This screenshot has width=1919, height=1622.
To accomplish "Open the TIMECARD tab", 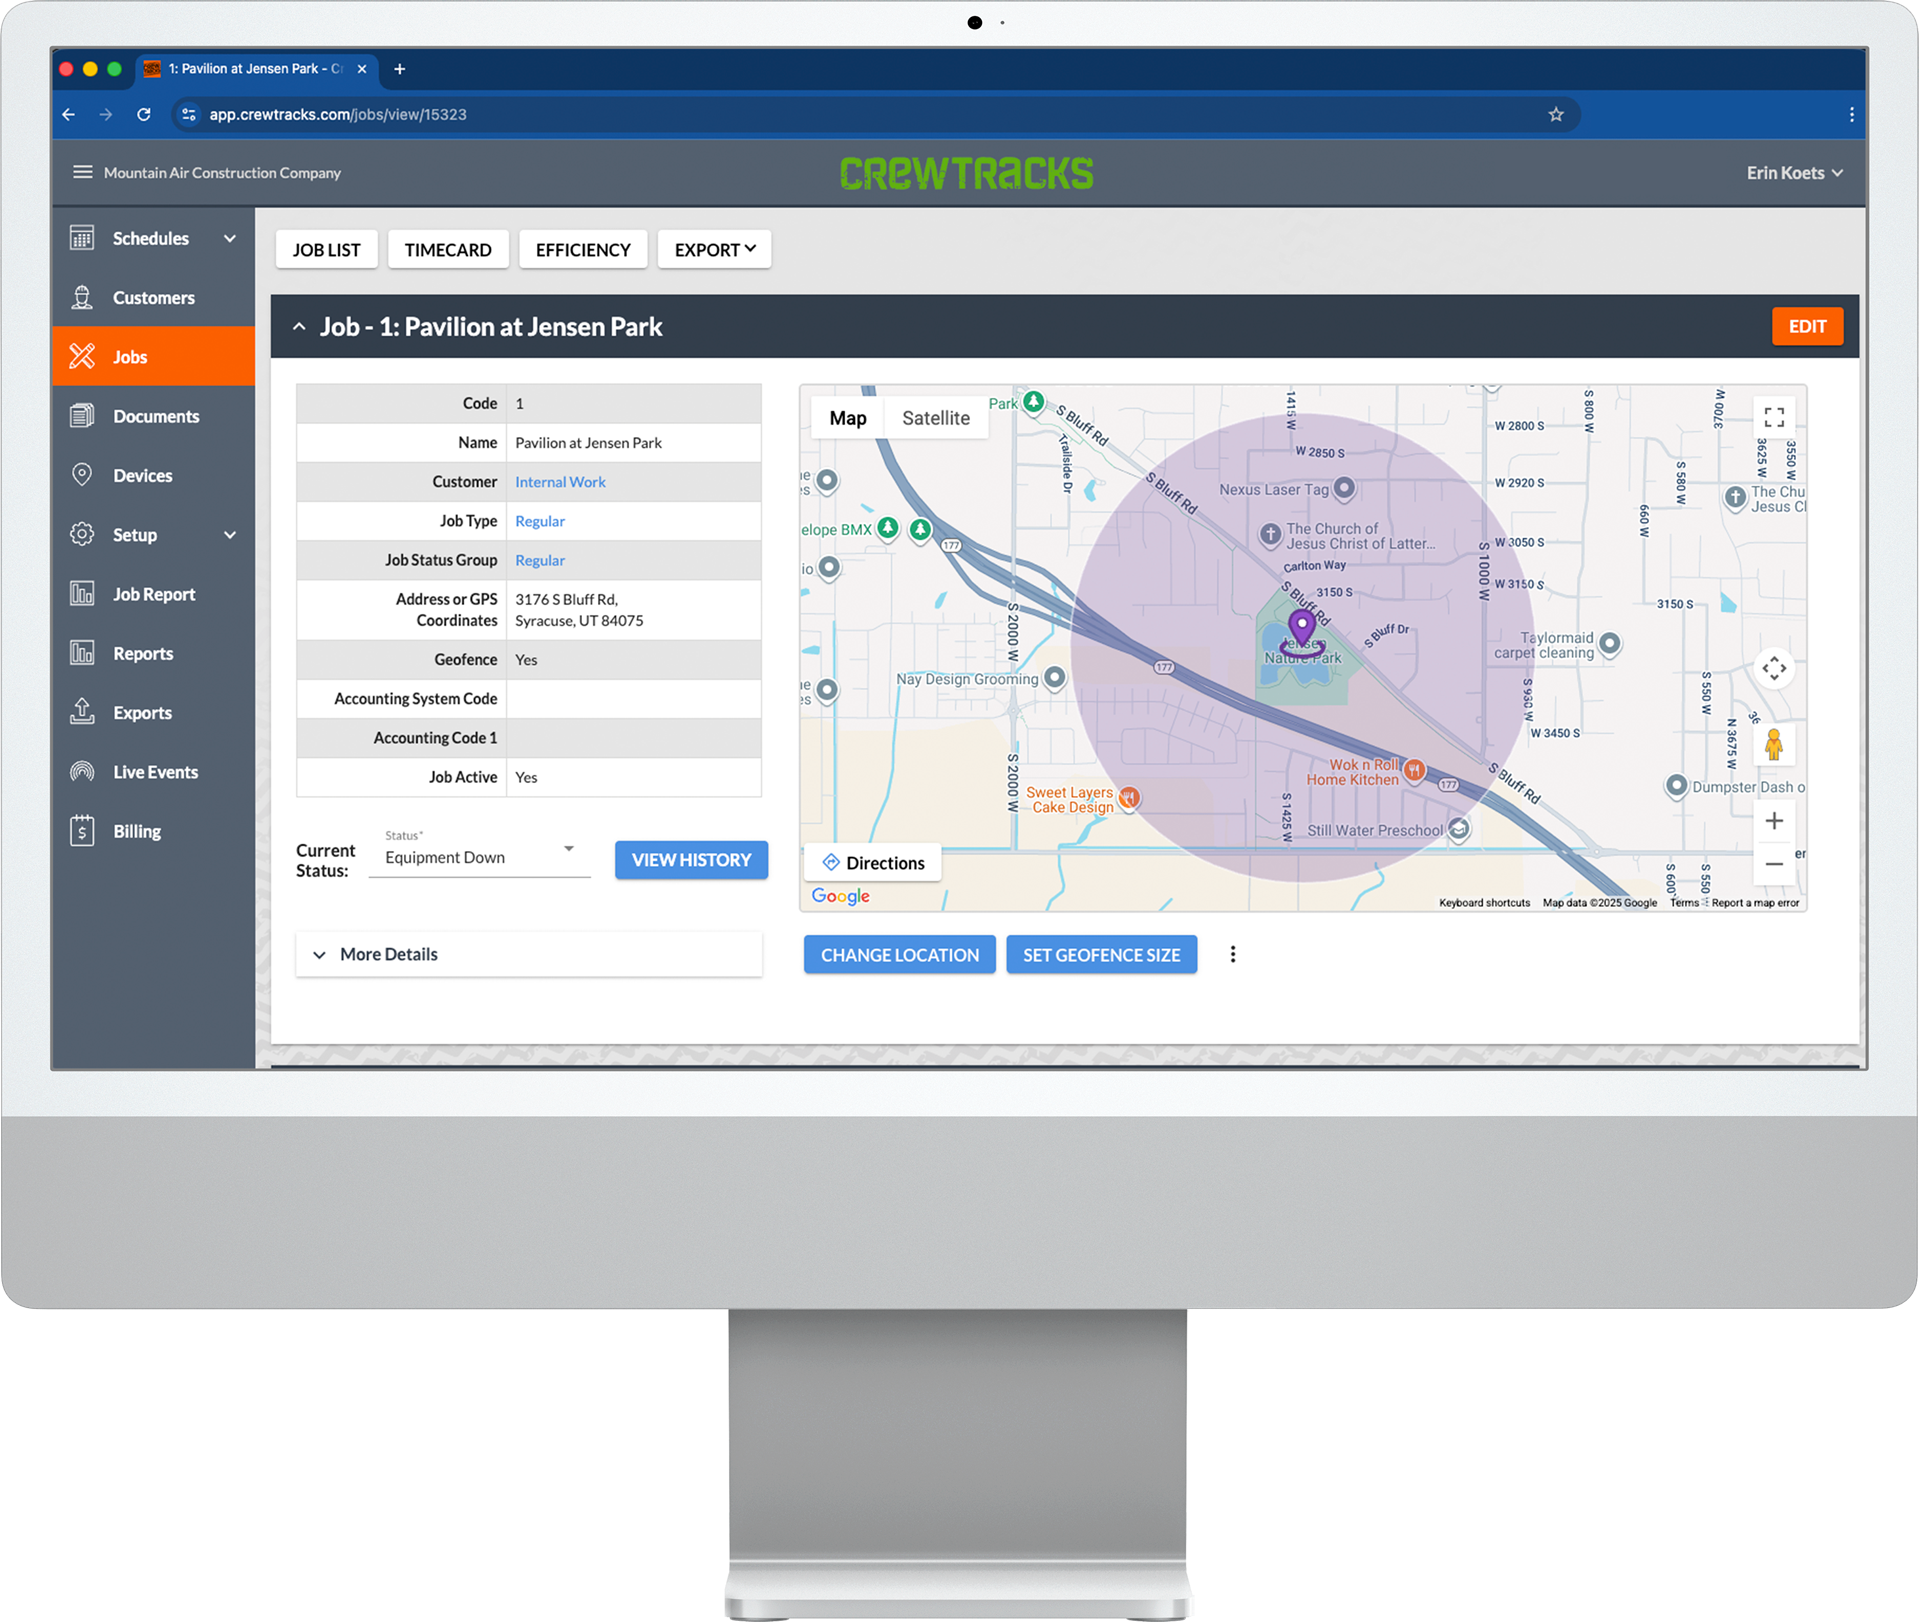I will [447, 250].
